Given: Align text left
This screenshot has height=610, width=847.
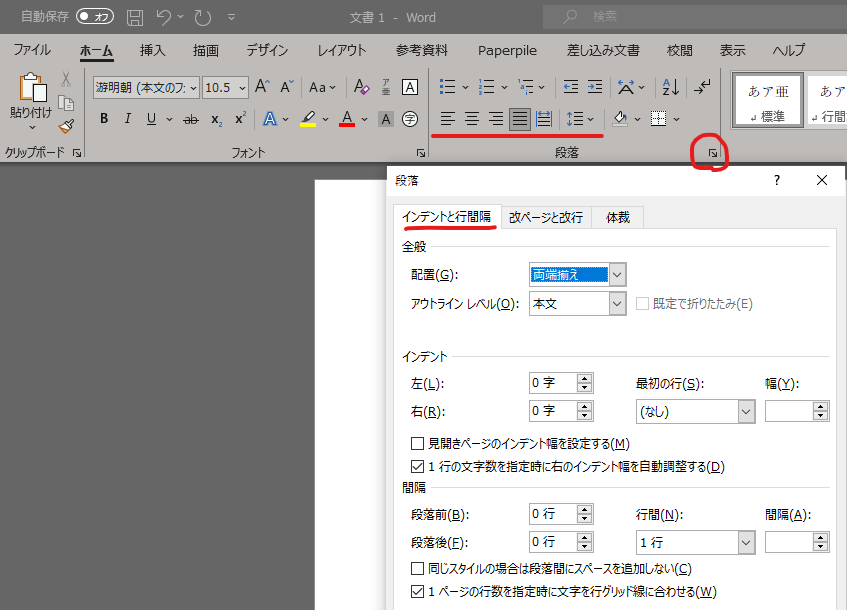Looking at the screenshot, I should [447, 118].
